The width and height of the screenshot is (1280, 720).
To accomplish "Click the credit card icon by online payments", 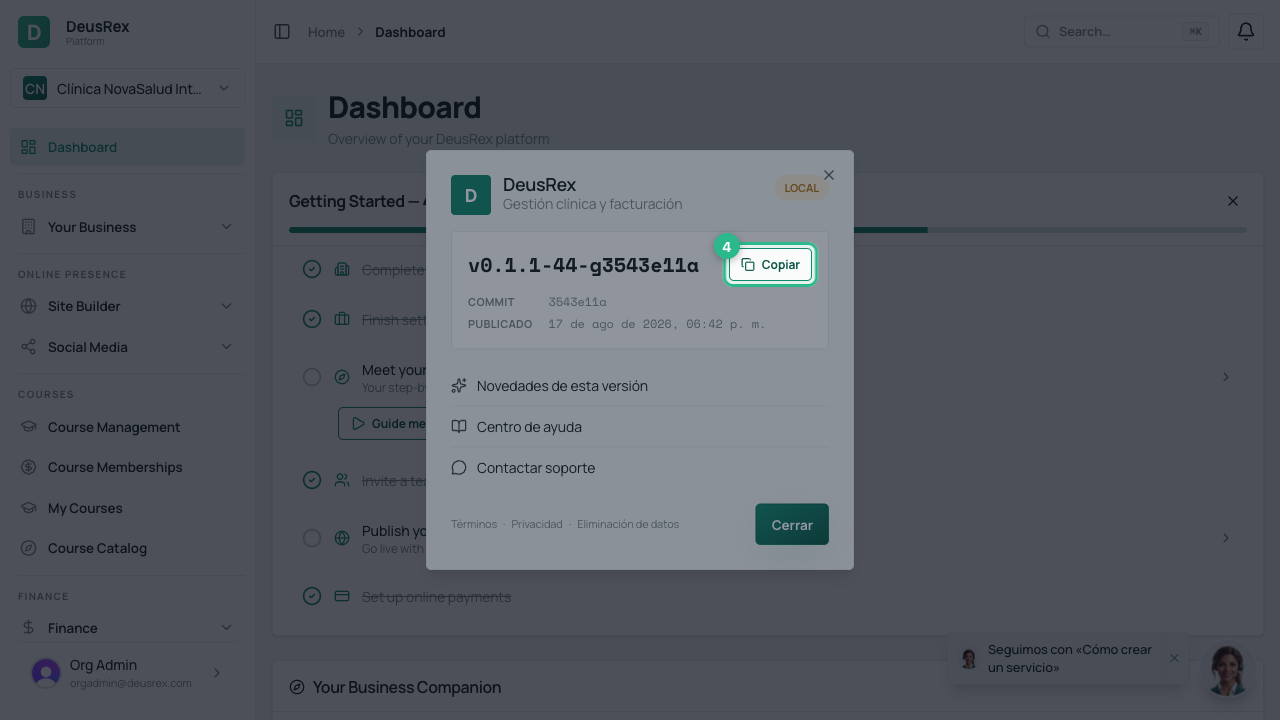I will (342, 596).
